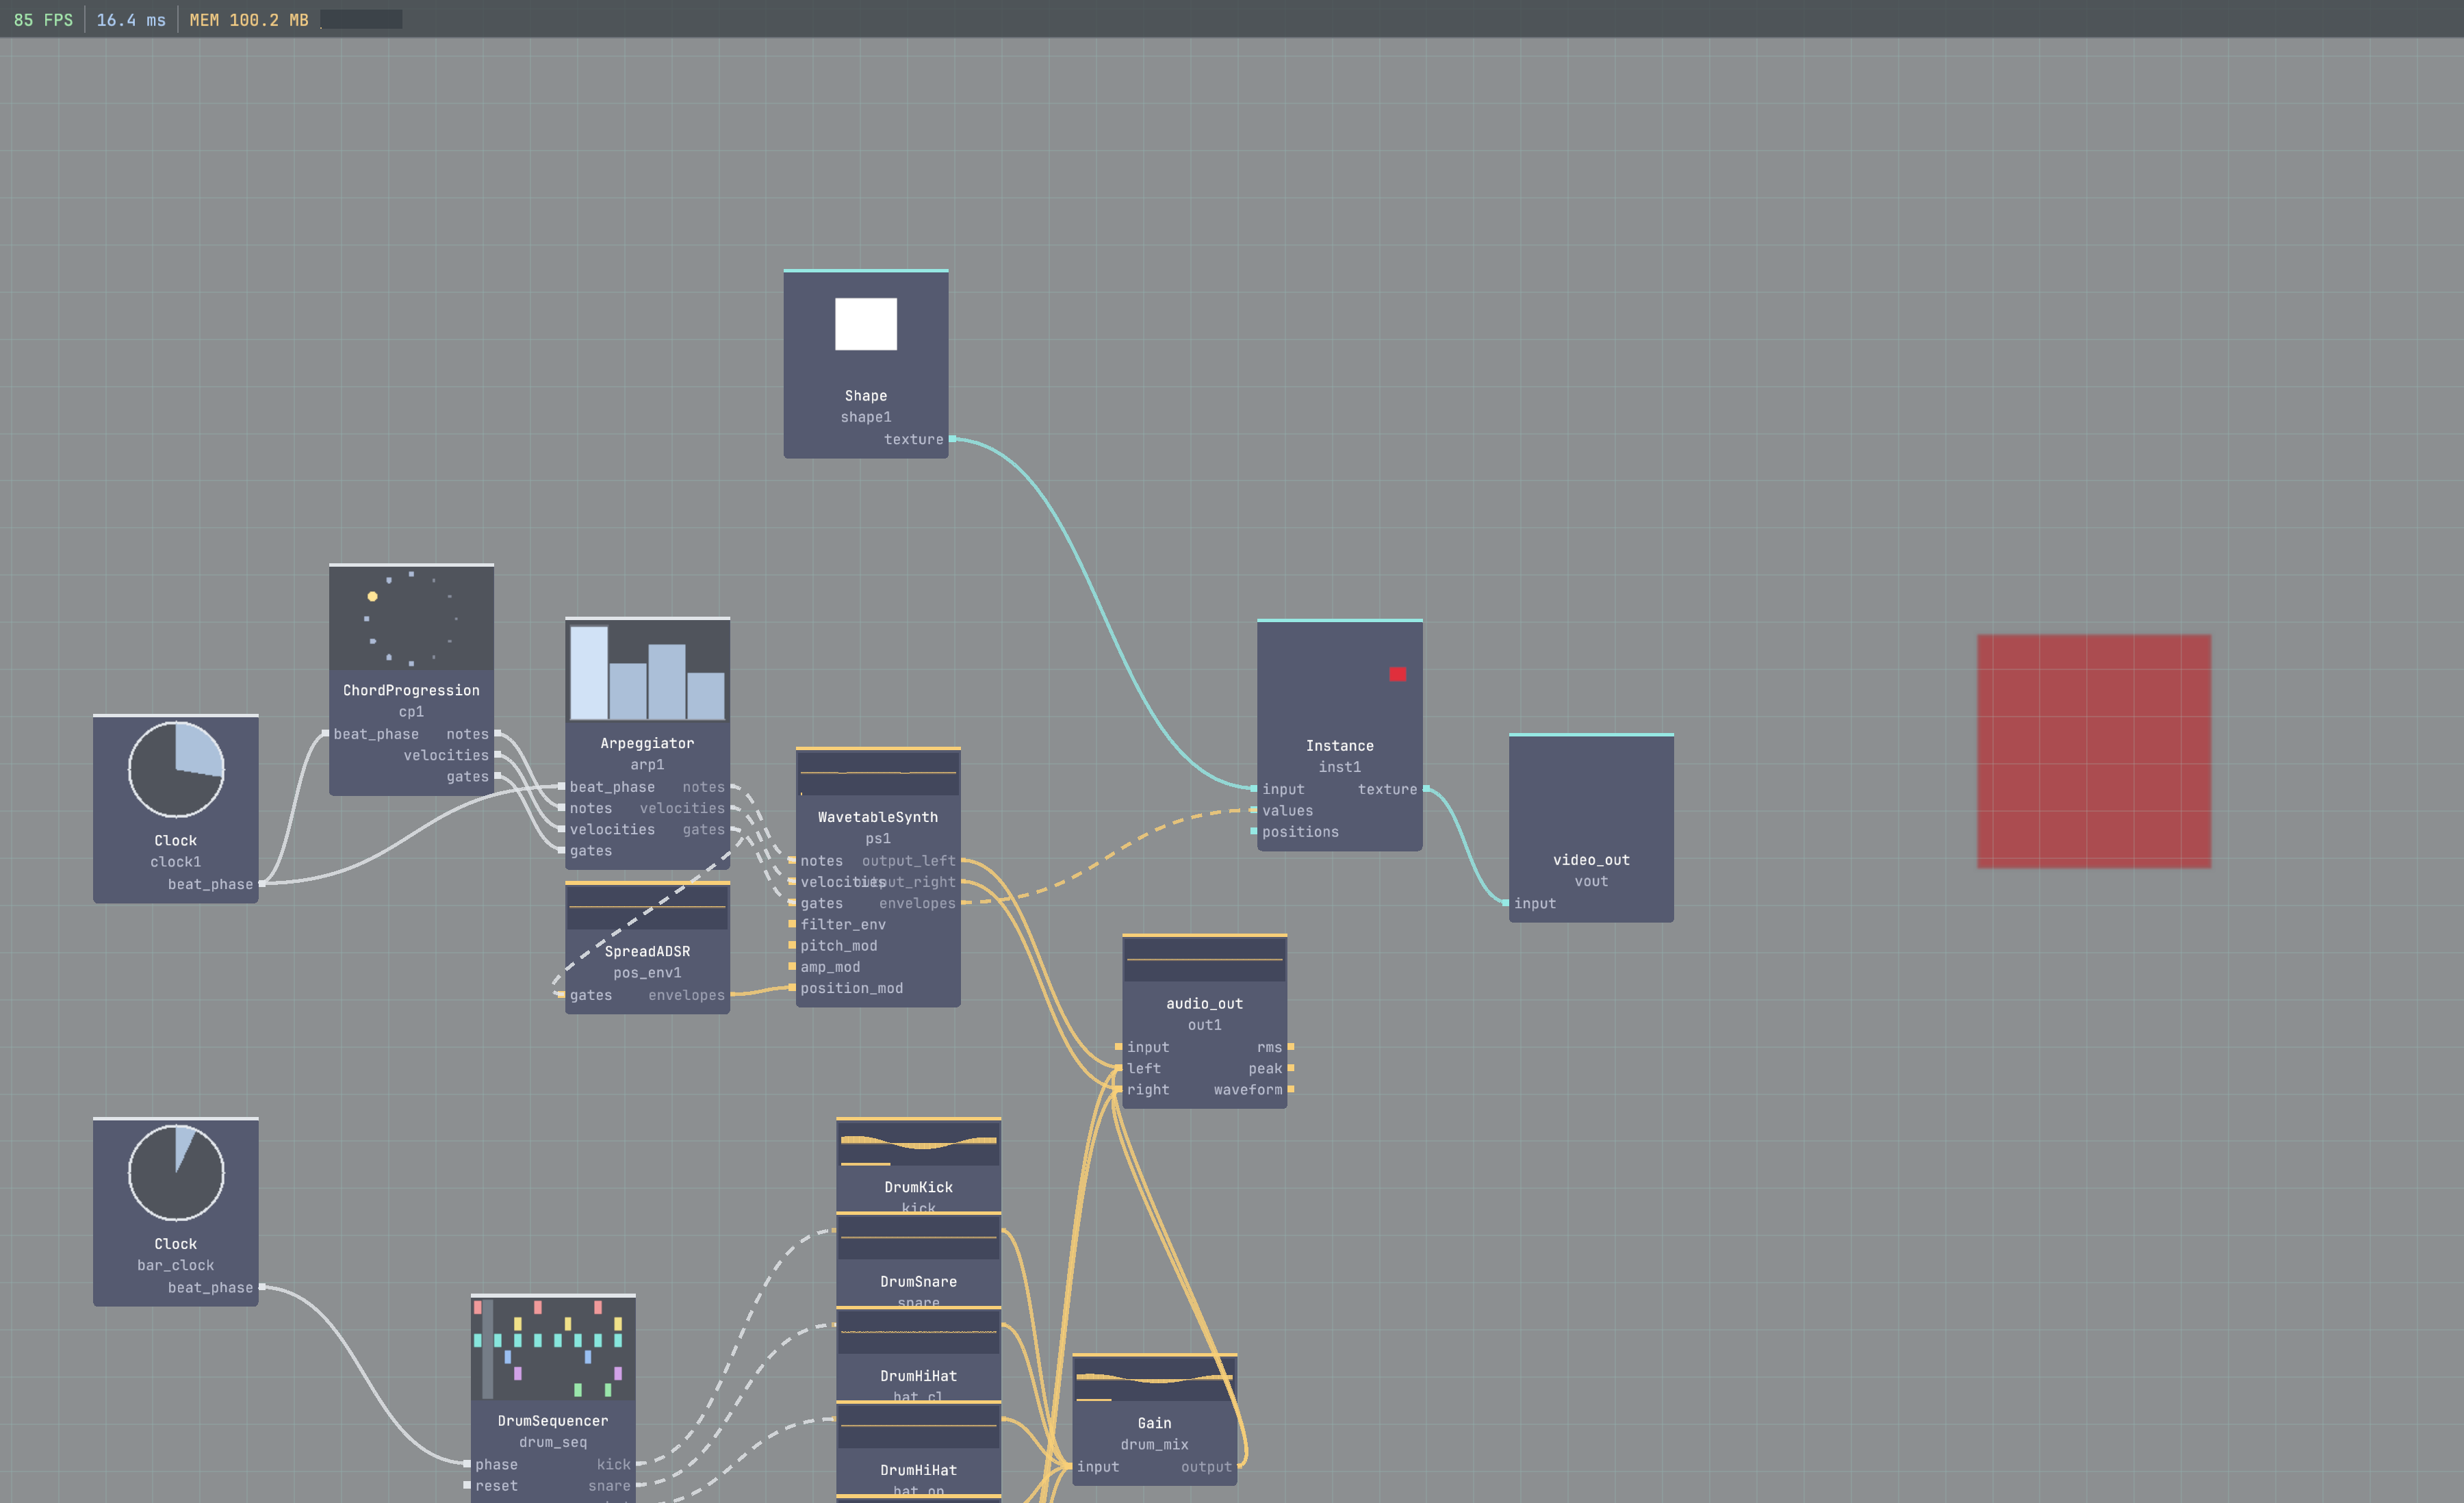Click the DrumKick waveform preview
The width and height of the screenshot is (2464, 1503).
[919, 1144]
